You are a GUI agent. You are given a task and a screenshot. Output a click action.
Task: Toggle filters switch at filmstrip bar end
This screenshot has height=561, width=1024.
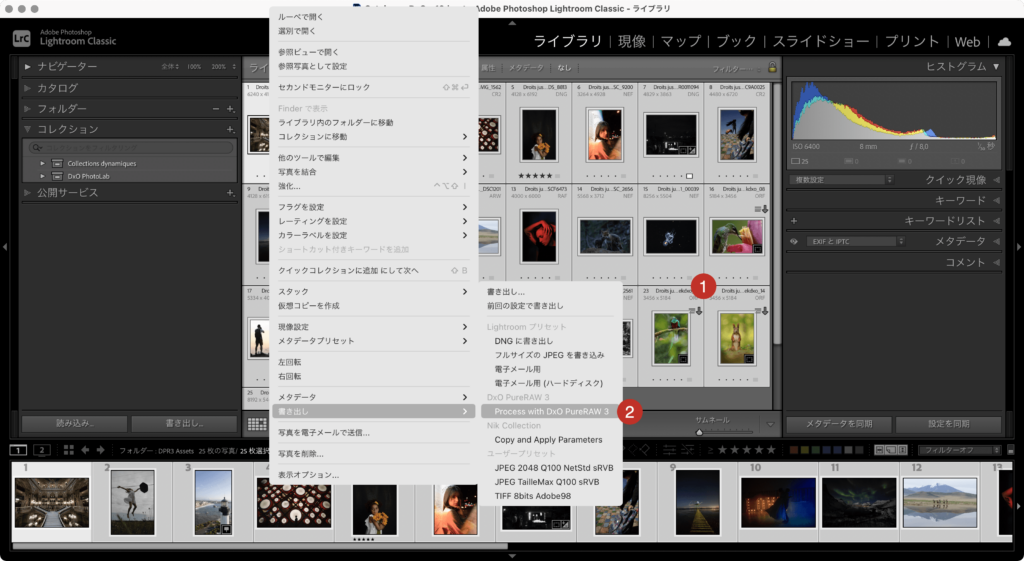1011,450
